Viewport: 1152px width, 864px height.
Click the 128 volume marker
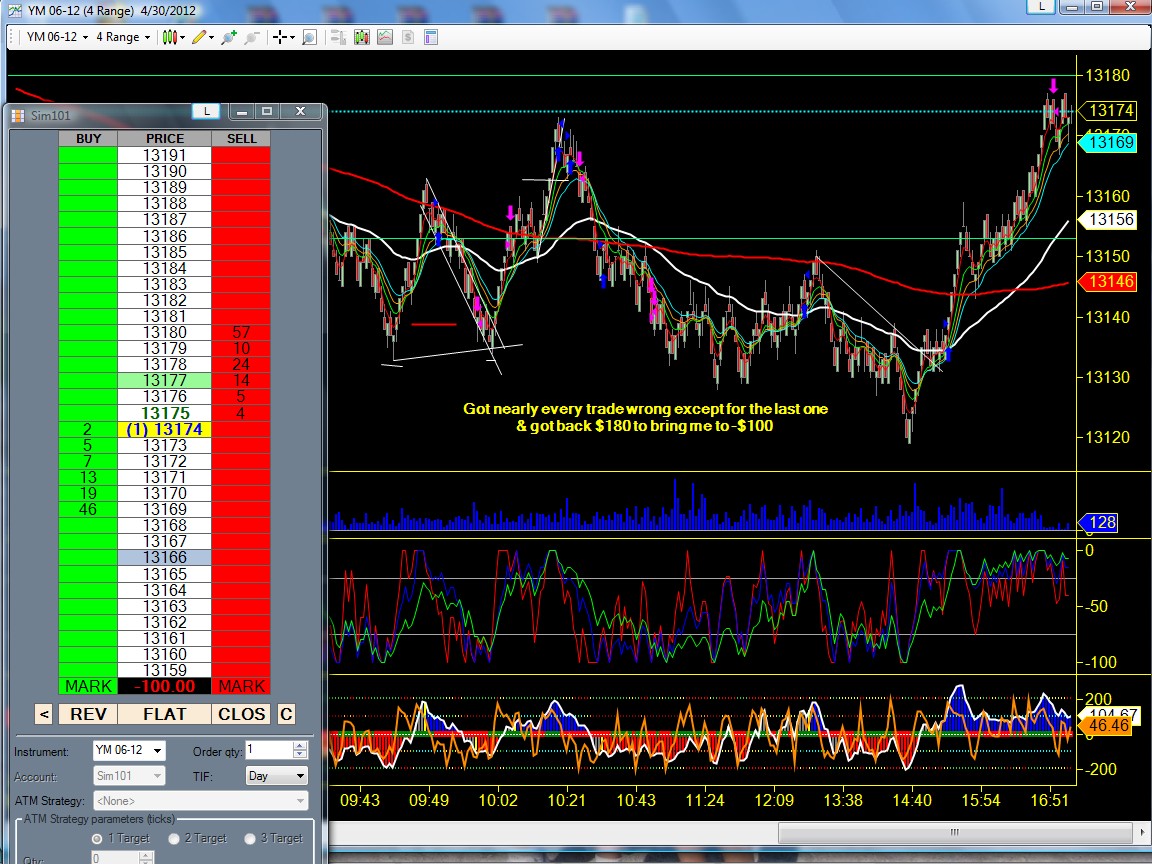pyautogui.click(x=1099, y=522)
